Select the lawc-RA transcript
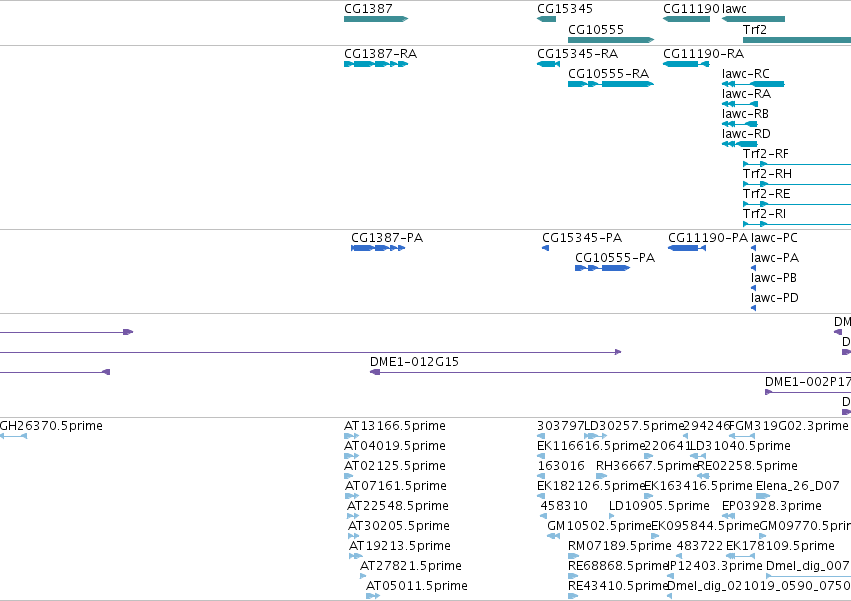Image resolution: width=851 pixels, height=601 pixels. (740, 104)
